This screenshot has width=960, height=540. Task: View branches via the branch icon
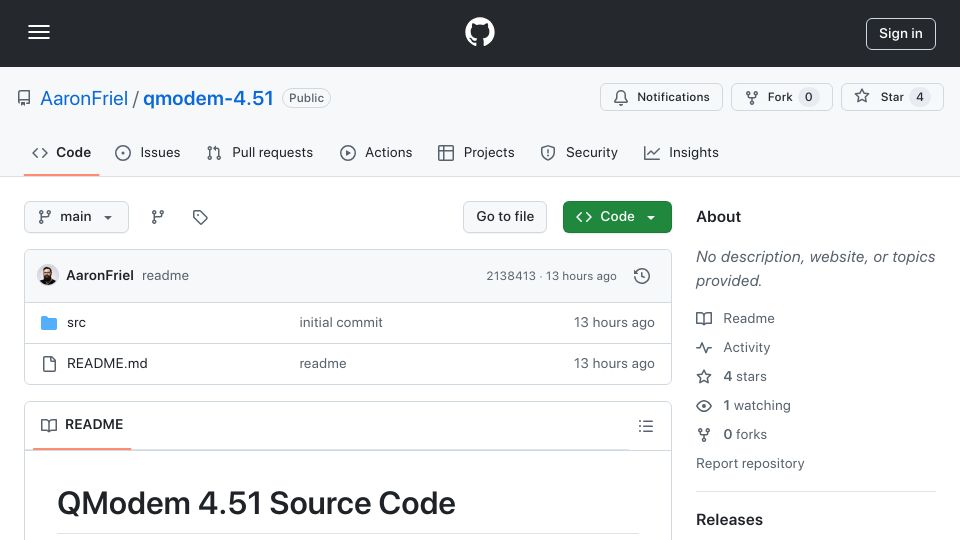pos(158,217)
